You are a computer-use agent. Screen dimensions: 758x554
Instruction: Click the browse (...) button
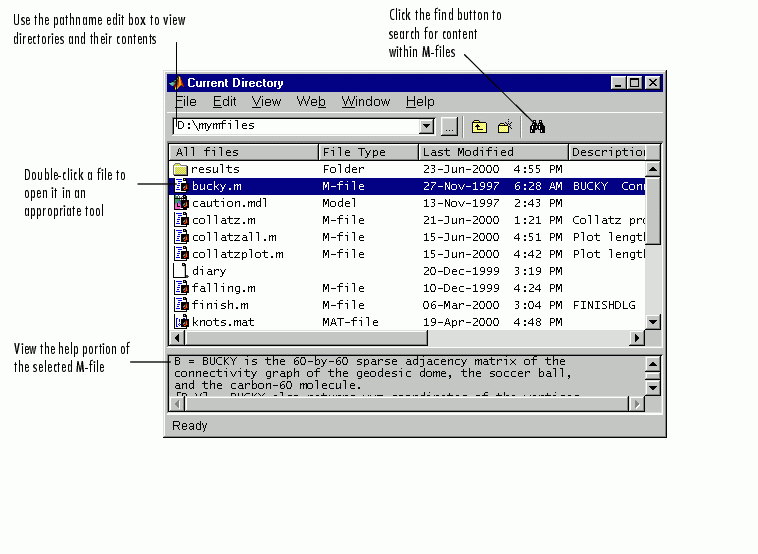[x=449, y=127]
